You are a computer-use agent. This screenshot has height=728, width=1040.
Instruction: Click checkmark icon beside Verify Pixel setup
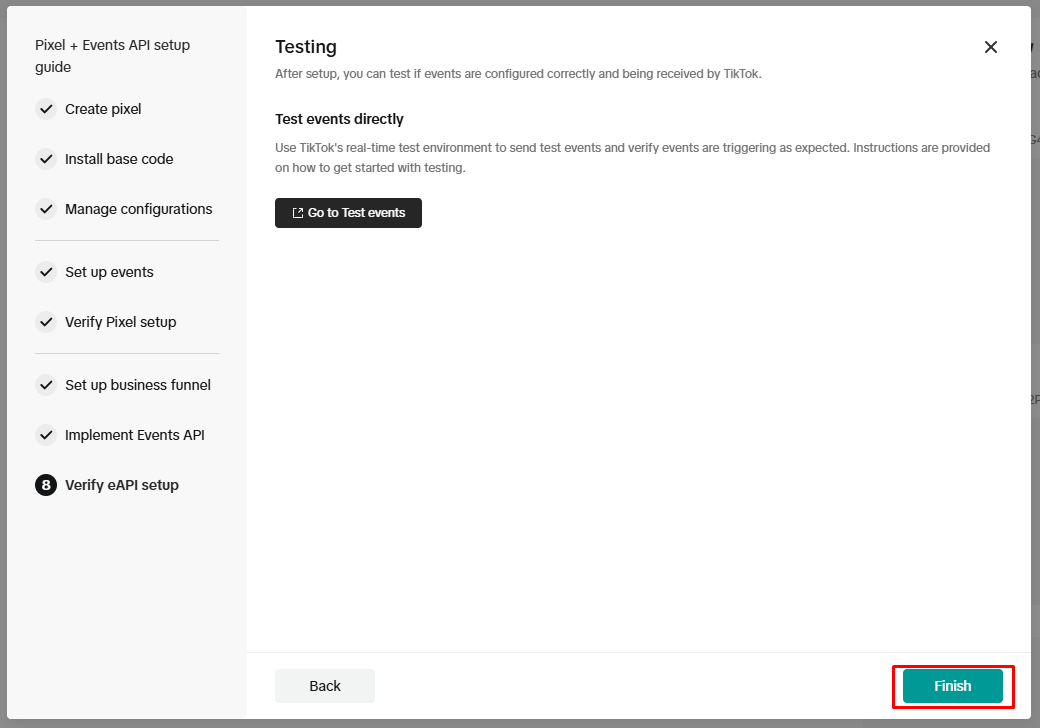[46, 322]
